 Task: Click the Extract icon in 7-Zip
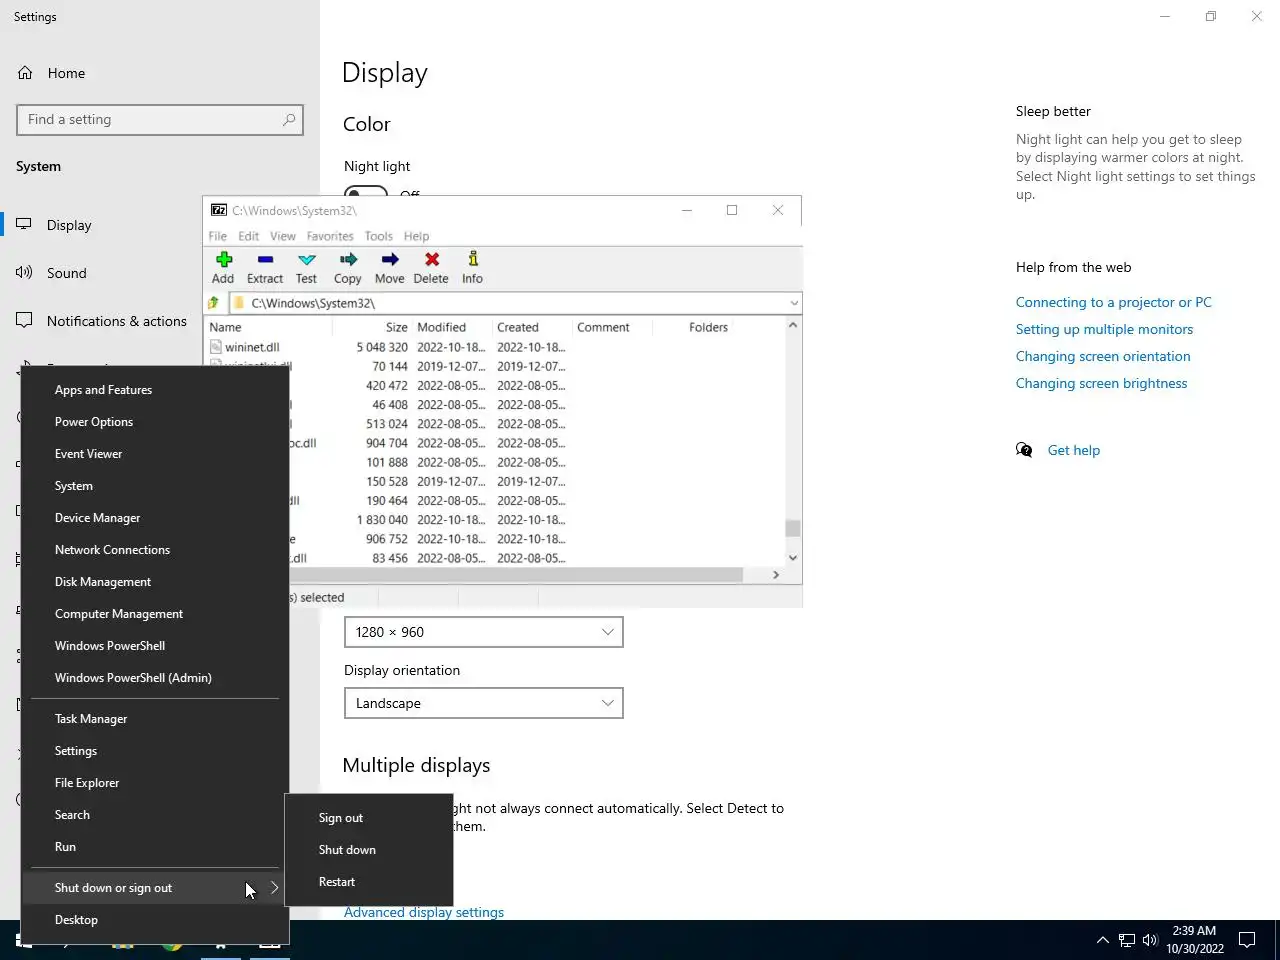tap(265, 260)
